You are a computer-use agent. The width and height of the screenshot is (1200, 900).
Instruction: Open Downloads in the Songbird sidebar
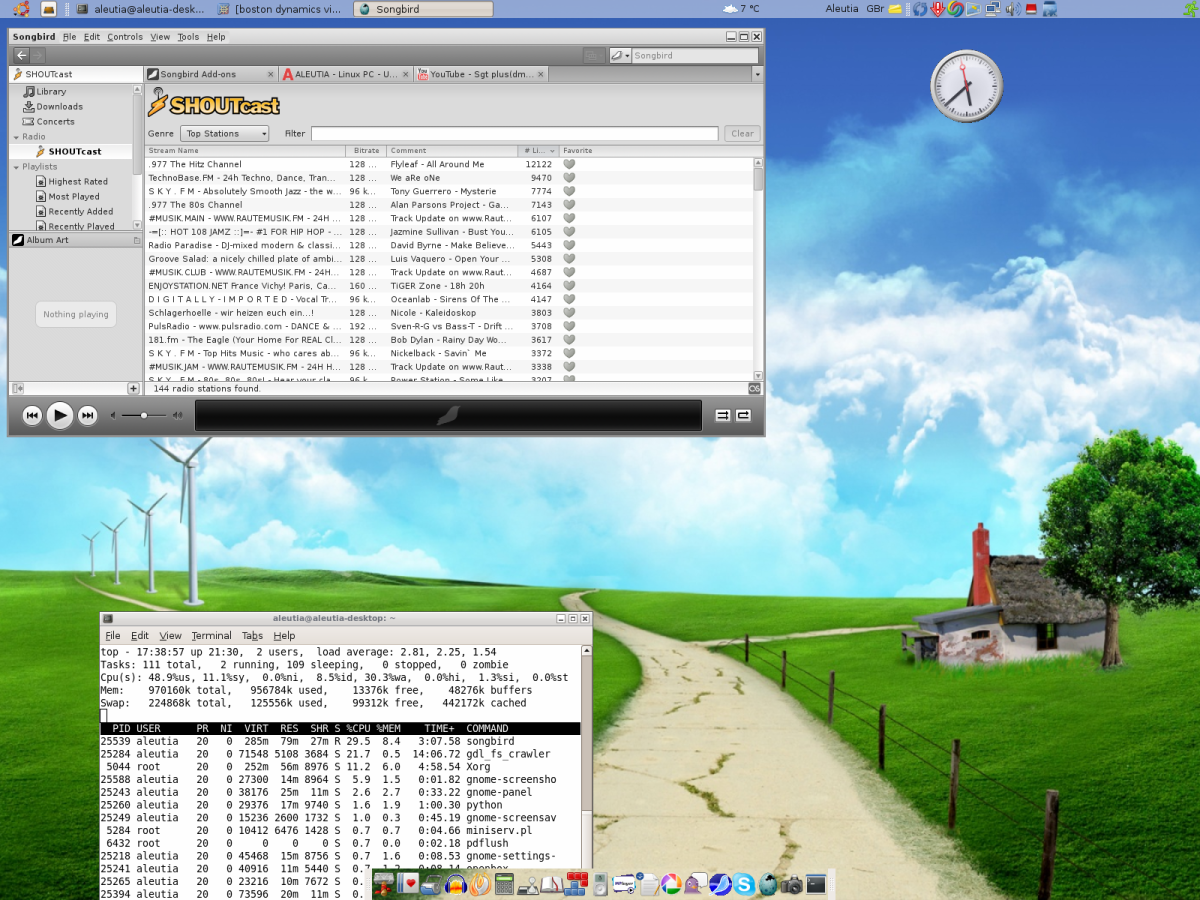(x=59, y=106)
